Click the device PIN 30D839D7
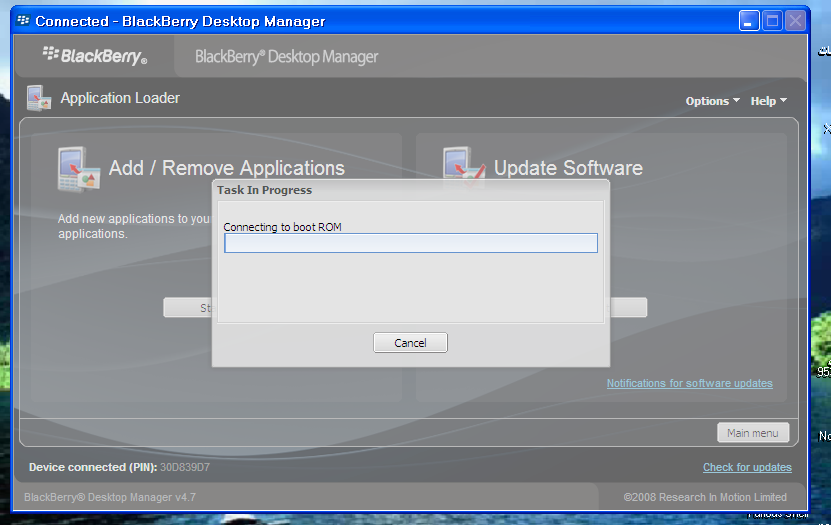The image size is (831, 525). tap(185, 467)
